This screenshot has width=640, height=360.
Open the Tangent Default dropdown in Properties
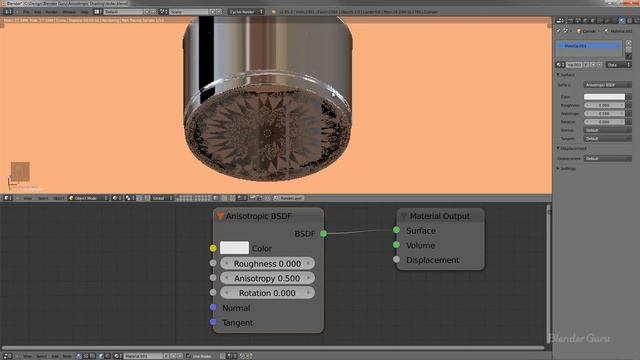coord(607,139)
